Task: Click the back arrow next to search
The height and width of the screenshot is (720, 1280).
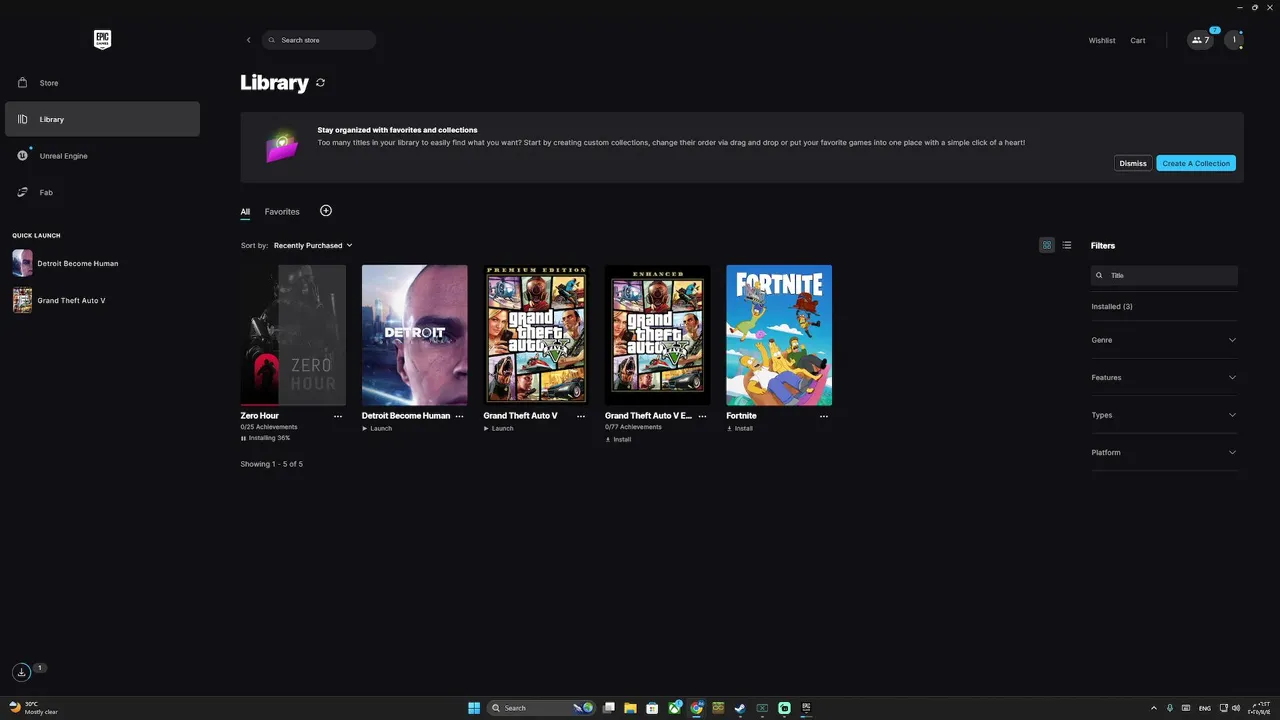Action: [x=249, y=40]
